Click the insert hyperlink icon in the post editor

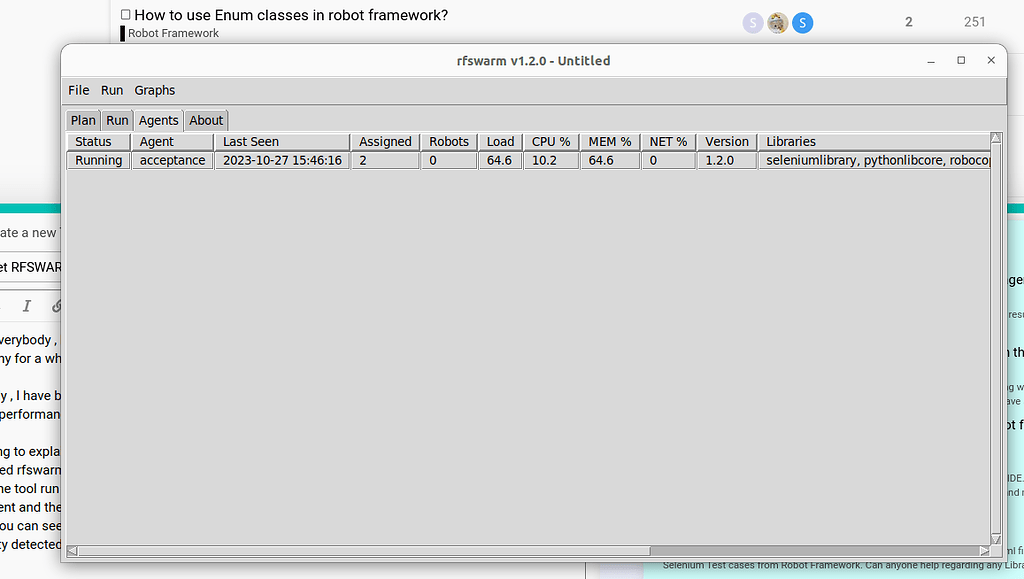[56, 306]
